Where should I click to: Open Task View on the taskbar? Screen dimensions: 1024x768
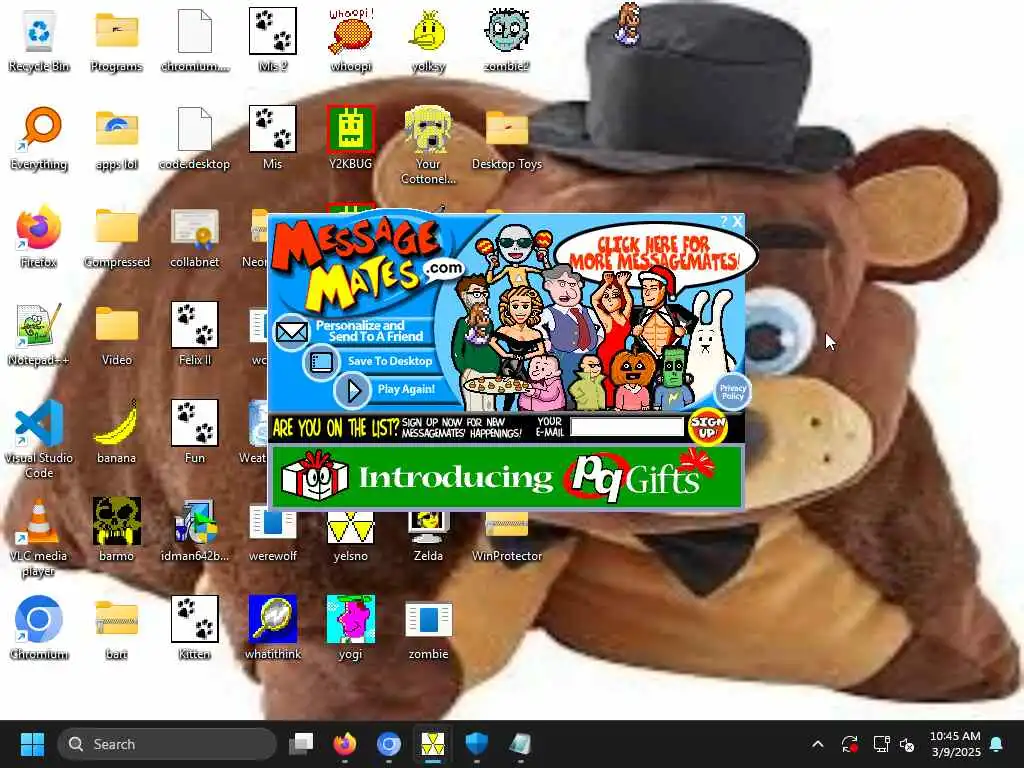point(301,744)
